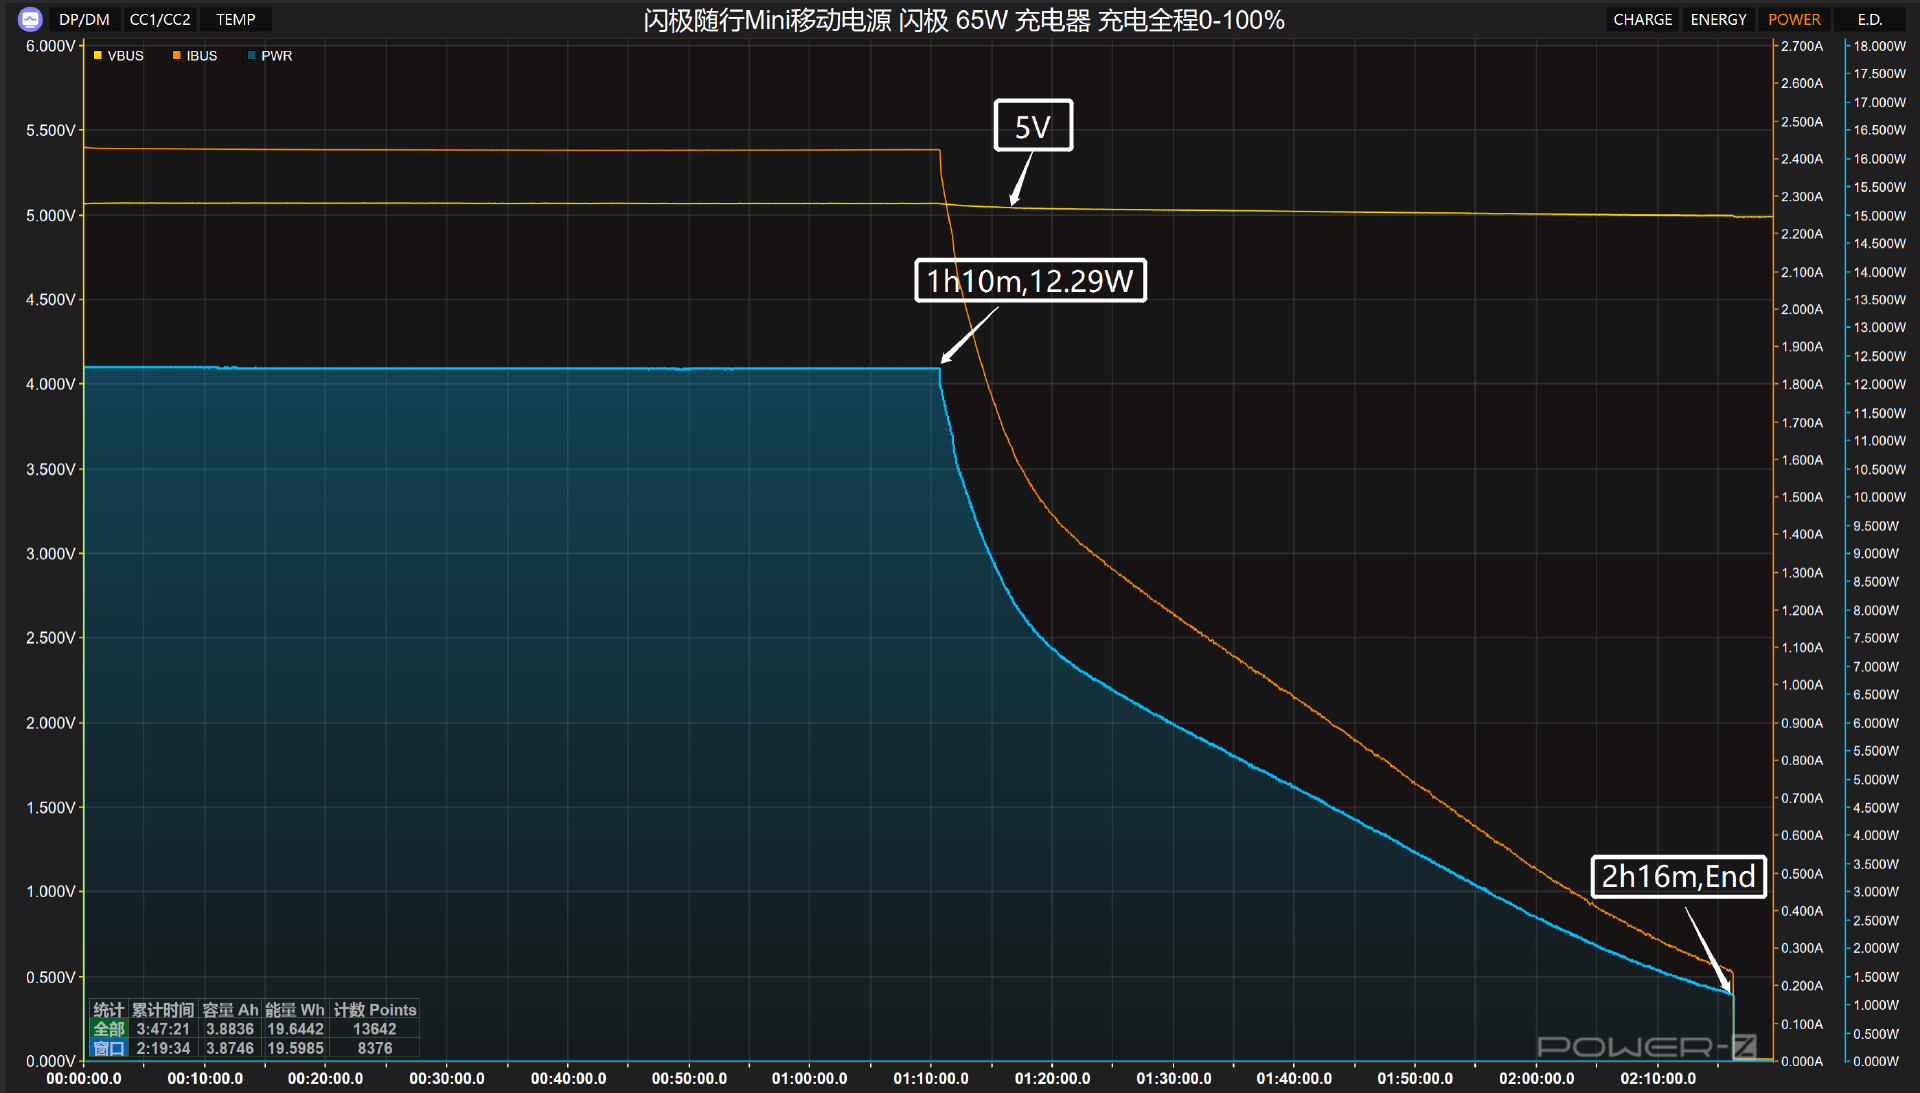Select the CHARGE view tab

(1642, 19)
